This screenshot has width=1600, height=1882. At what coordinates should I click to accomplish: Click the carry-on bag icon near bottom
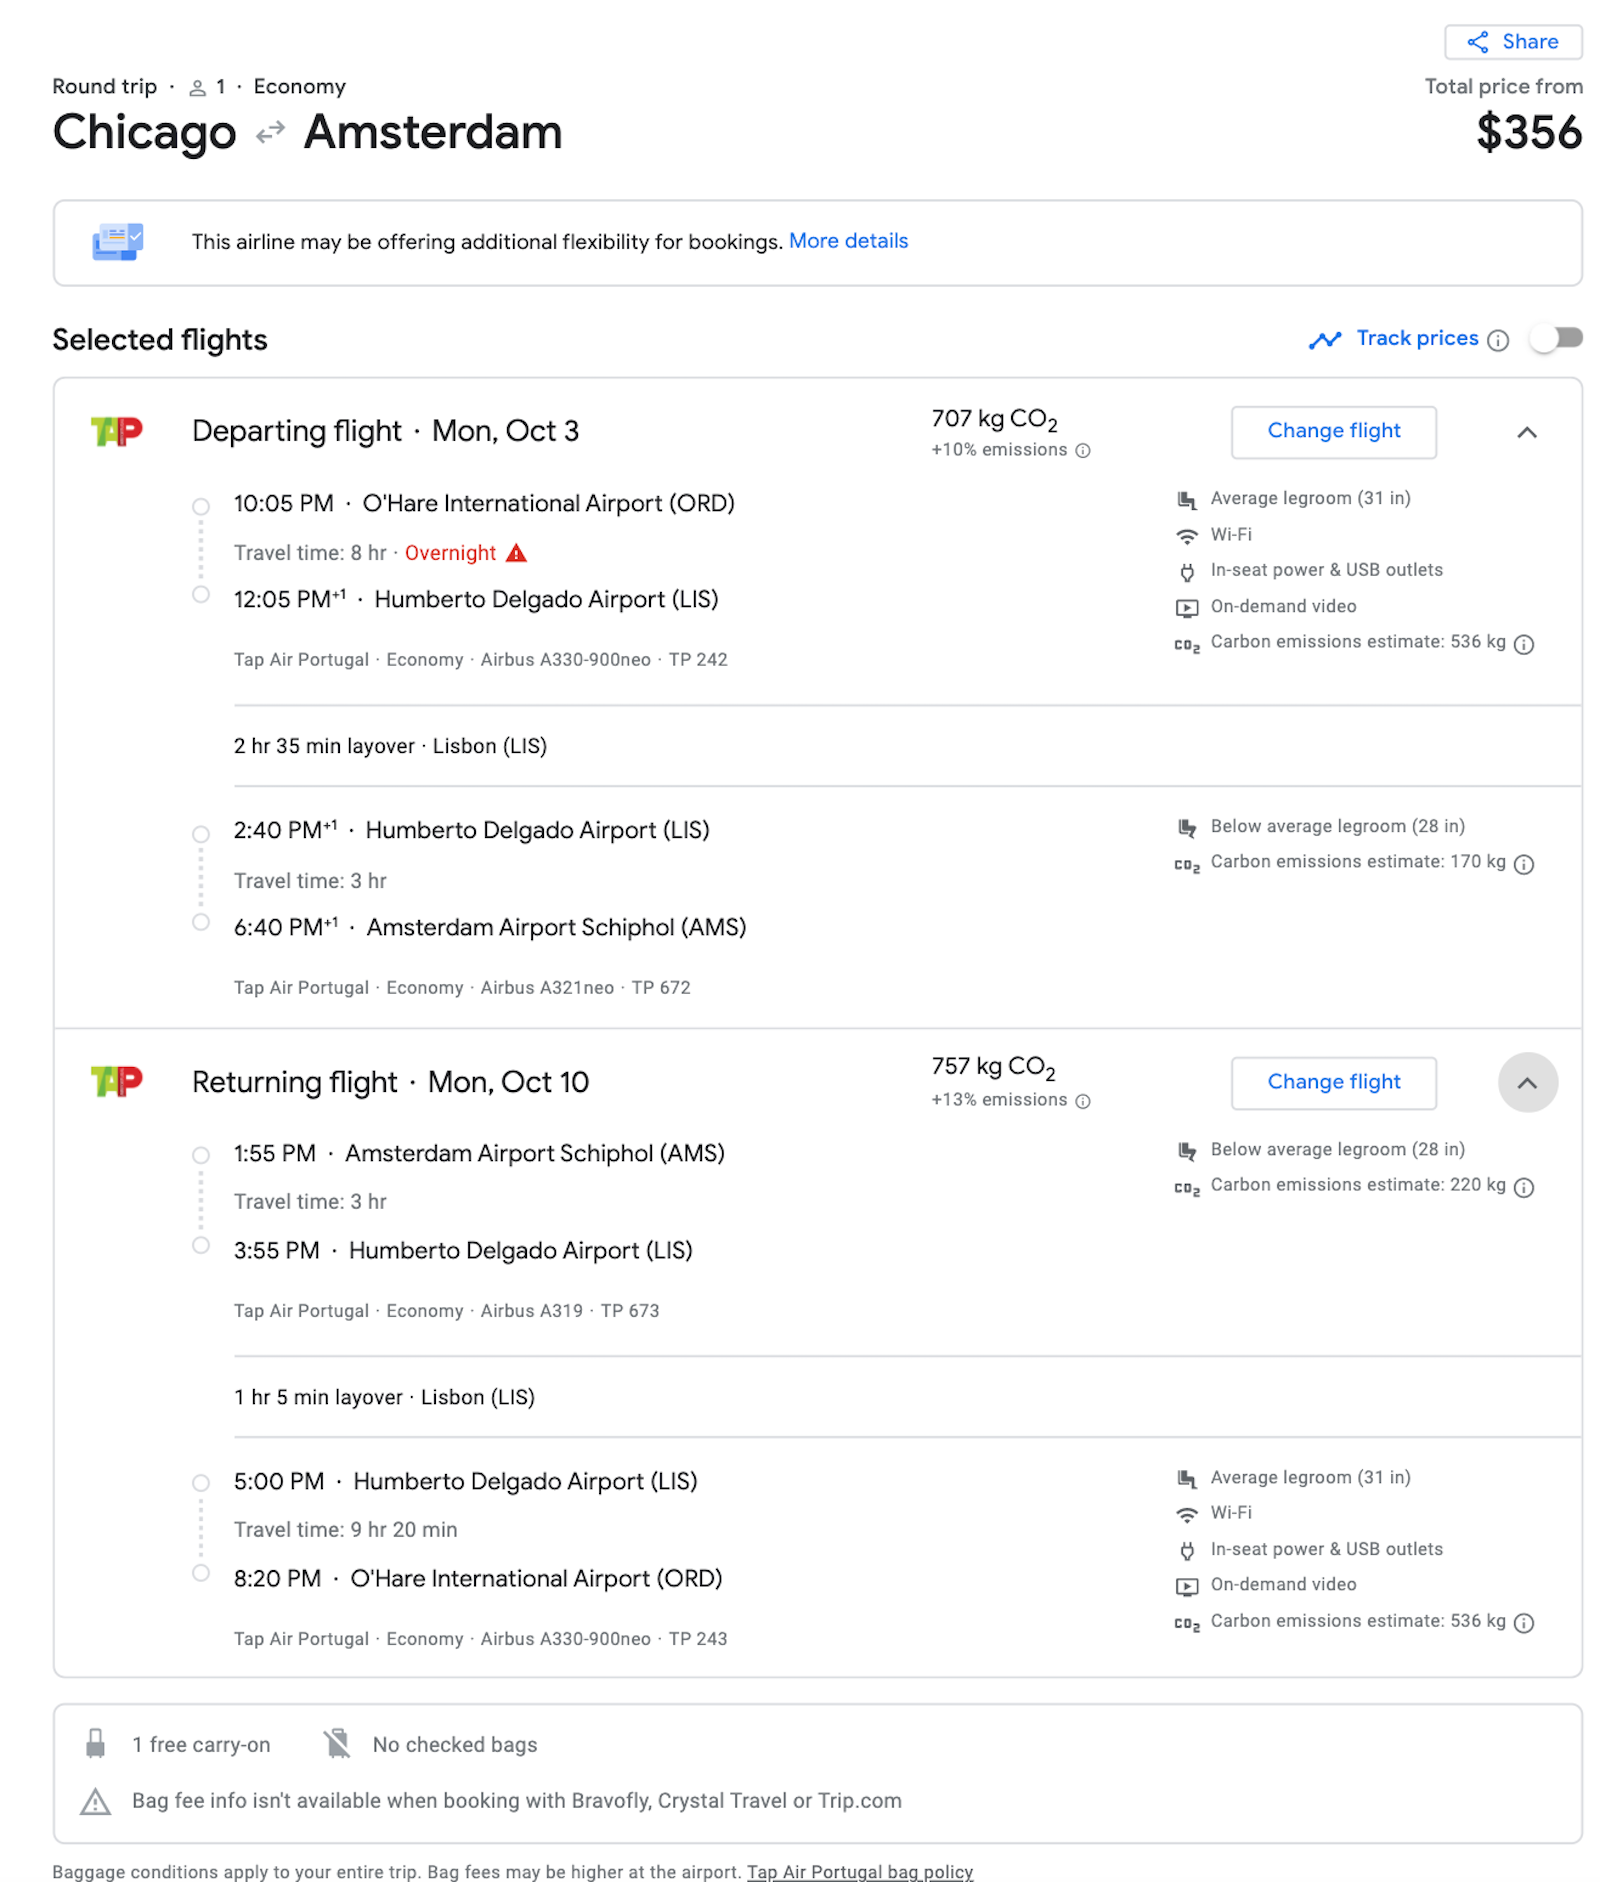96,1744
